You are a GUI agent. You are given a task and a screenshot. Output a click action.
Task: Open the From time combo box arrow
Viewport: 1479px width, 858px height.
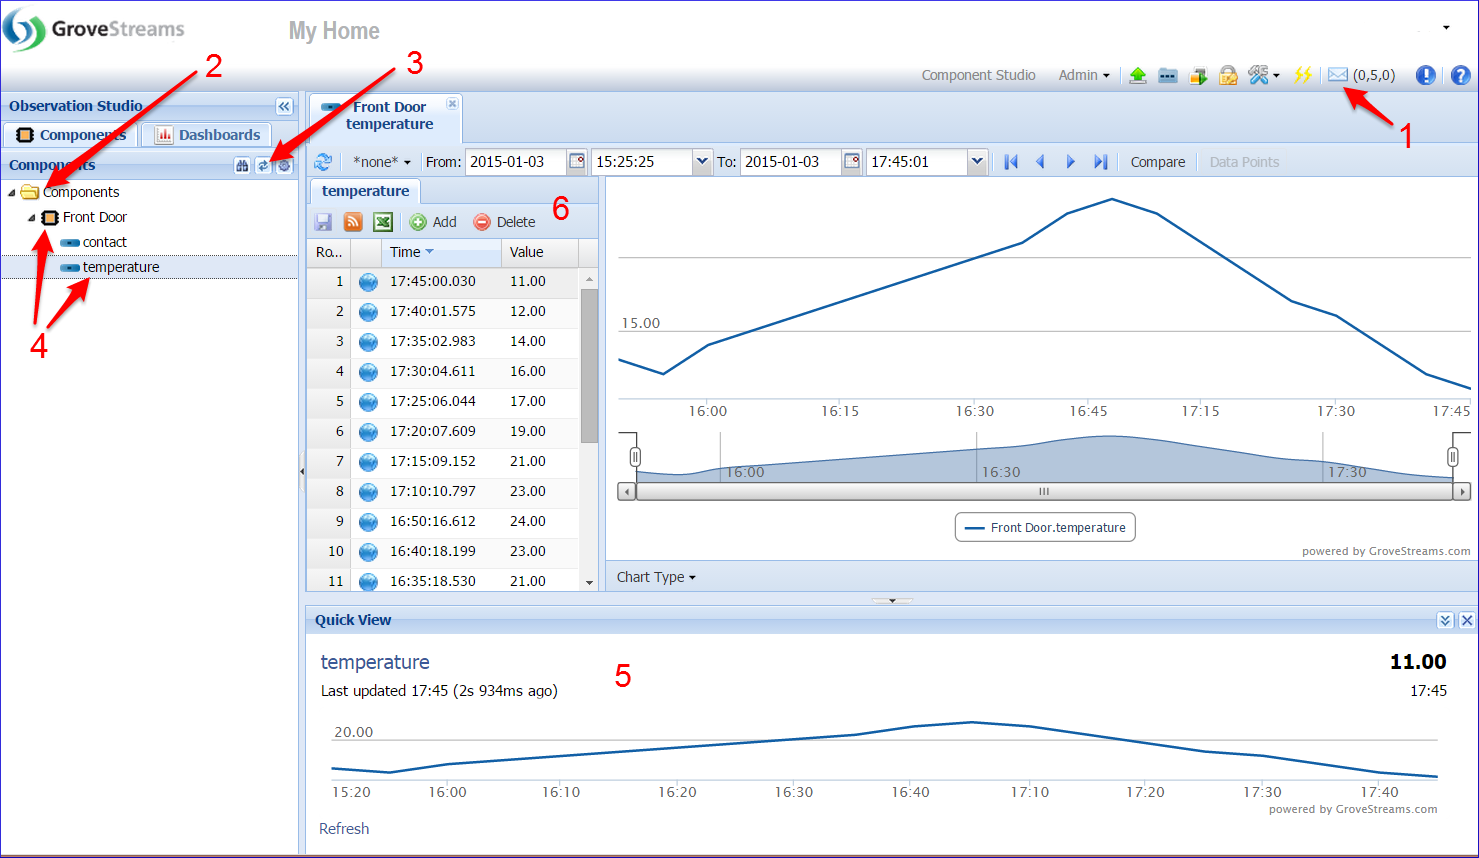[x=702, y=162]
